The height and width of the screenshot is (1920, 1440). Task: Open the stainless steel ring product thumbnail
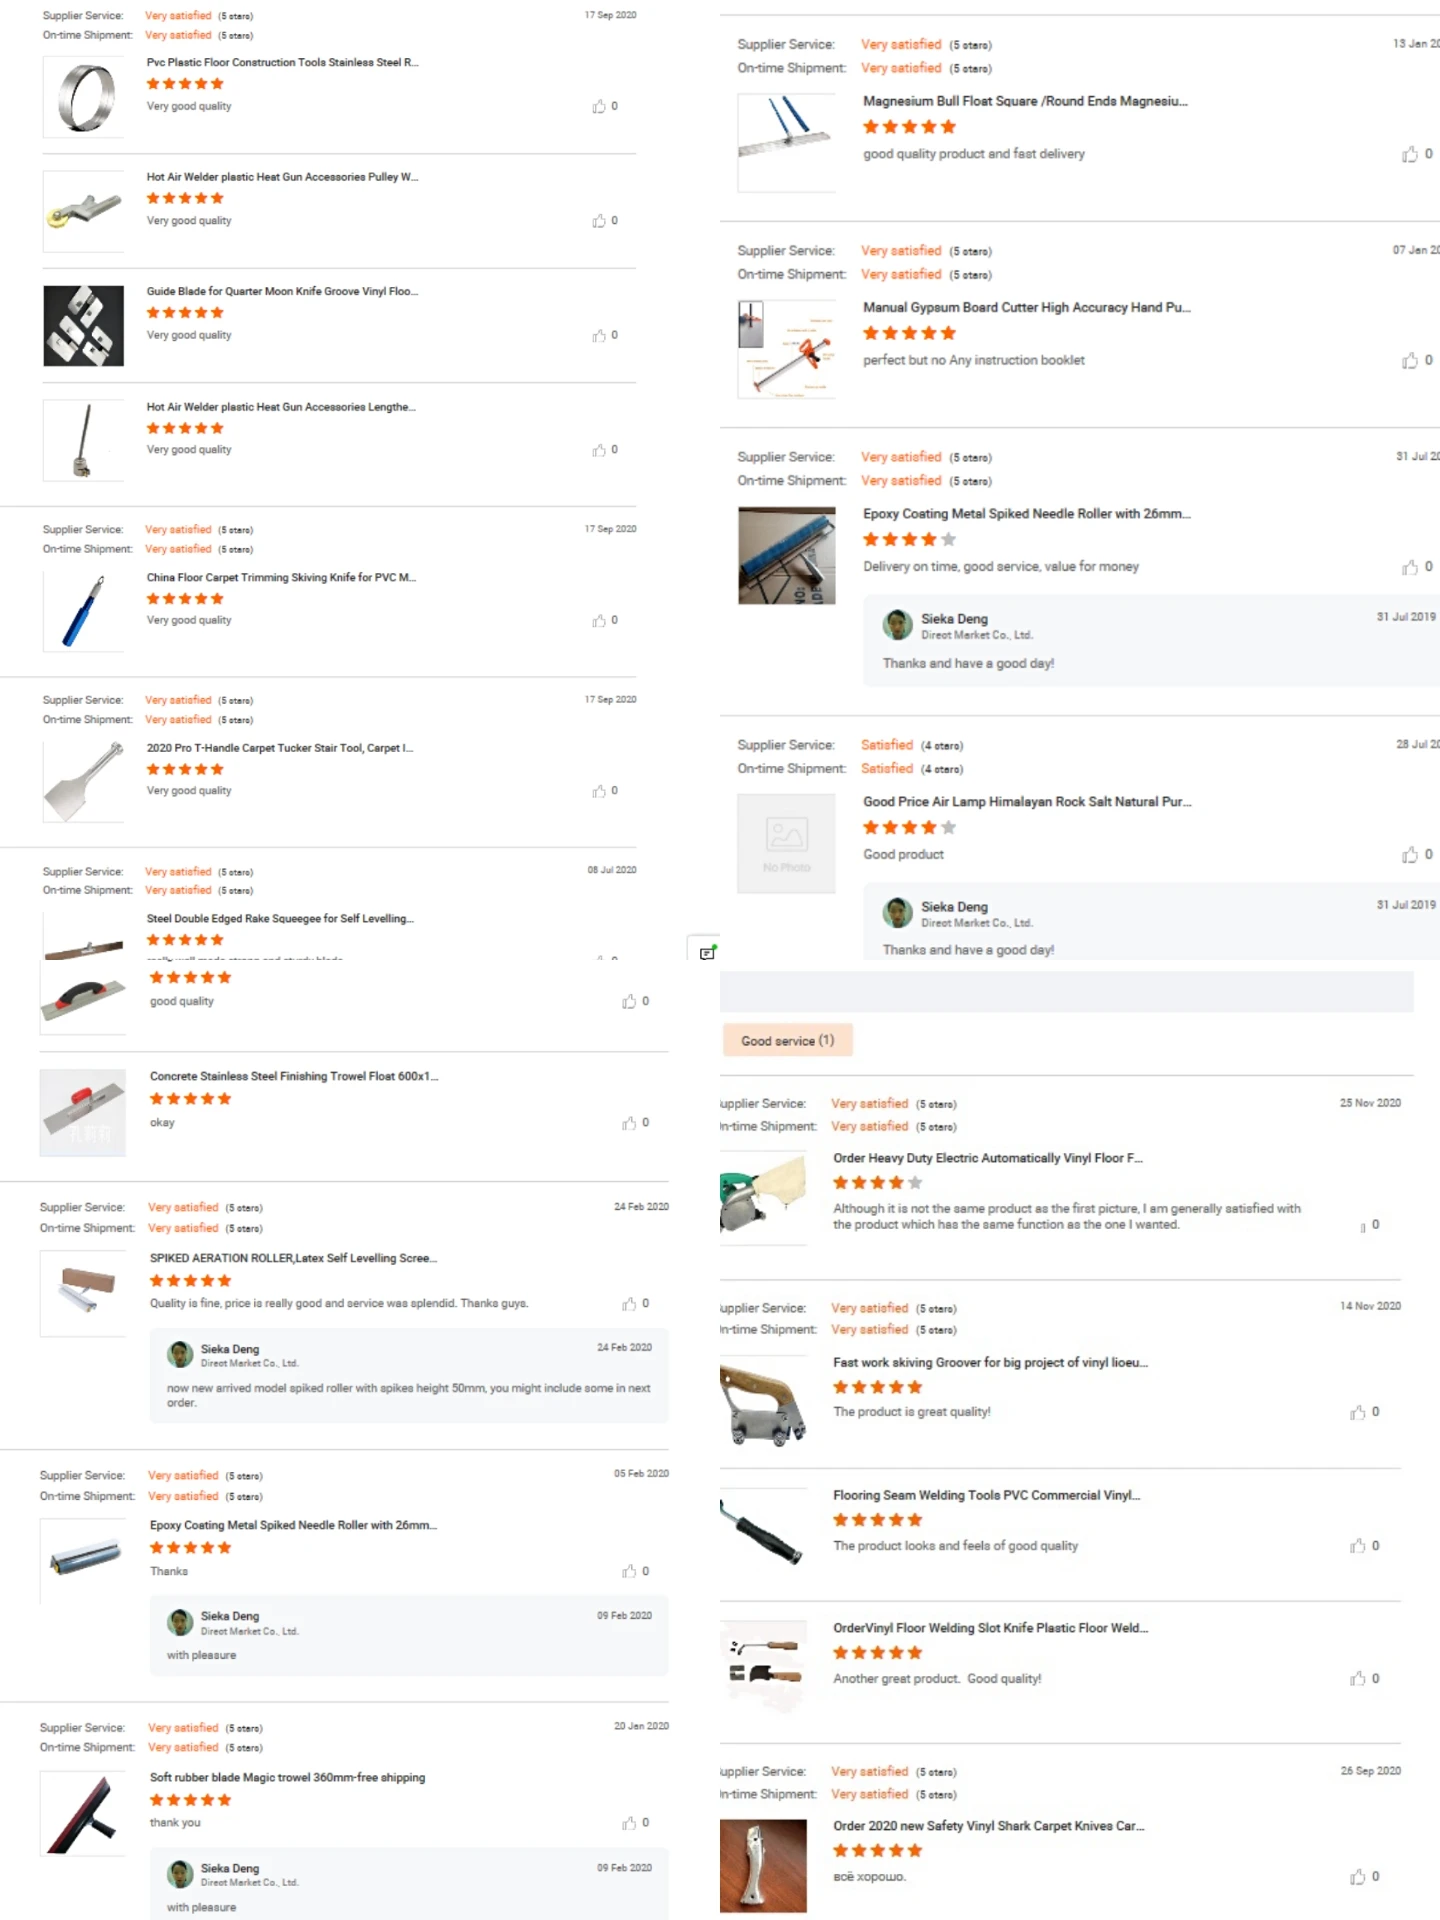click(x=84, y=97)
